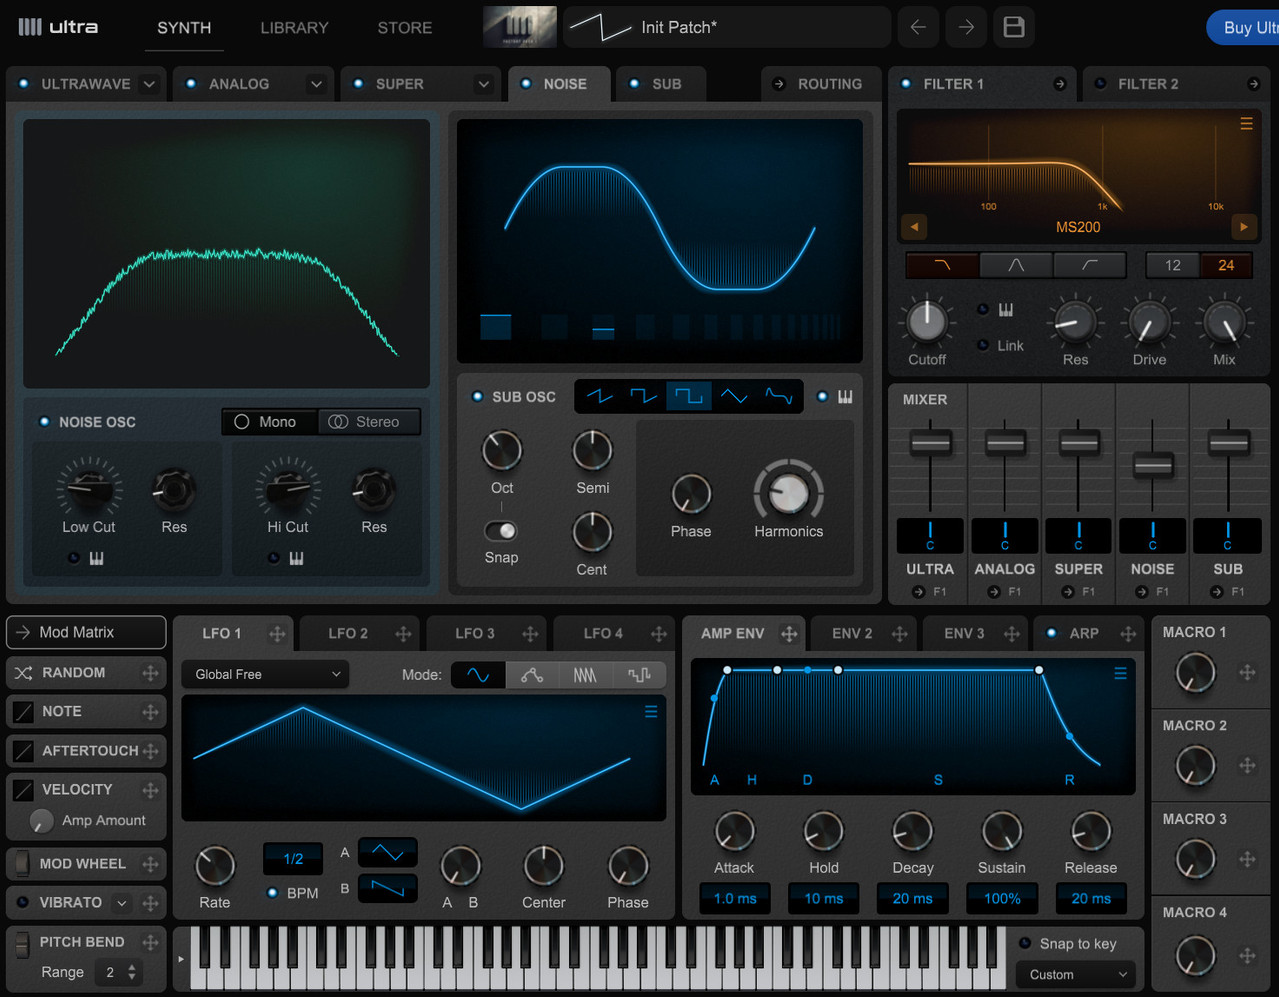Open the amp envelope display menu icon
The height and width of the screenshot is (997, 1279).
[1120, 674]
